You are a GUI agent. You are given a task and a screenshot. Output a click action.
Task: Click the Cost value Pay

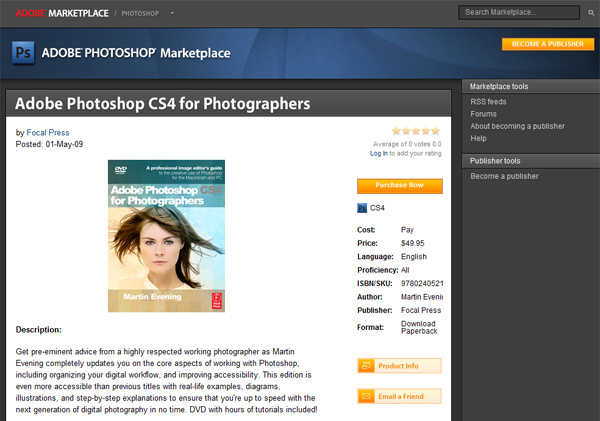coord(407,230)
